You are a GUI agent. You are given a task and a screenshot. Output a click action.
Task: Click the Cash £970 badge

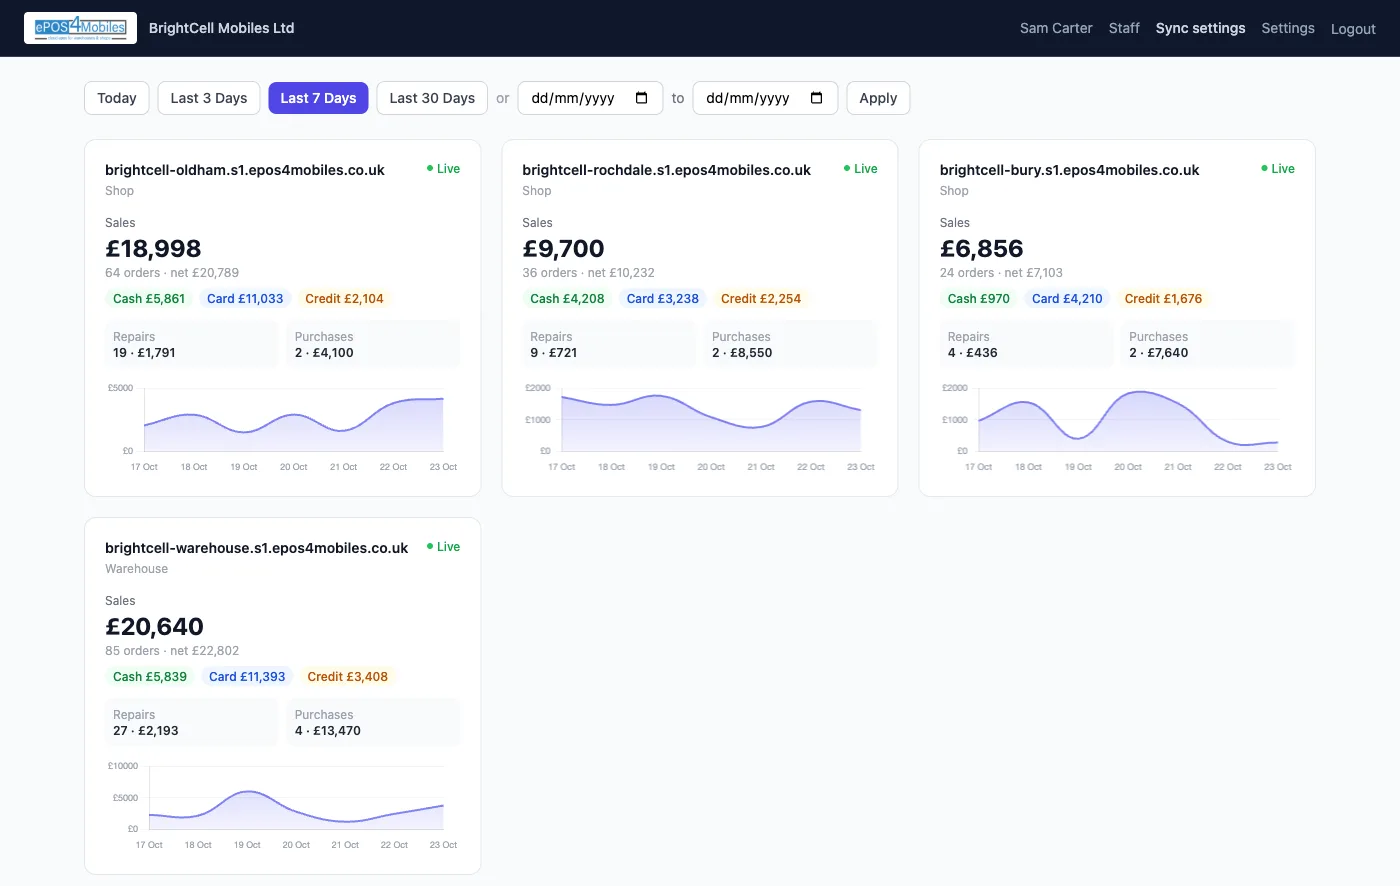pyautogui.click(x=979, y=299)
